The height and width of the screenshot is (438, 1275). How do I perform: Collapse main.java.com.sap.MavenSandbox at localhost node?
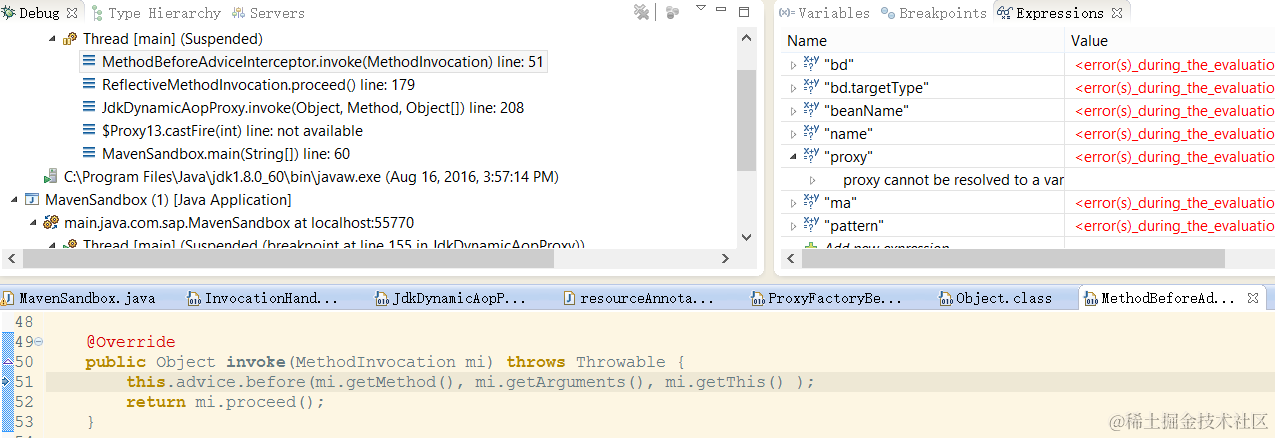[x=32, y=223]
